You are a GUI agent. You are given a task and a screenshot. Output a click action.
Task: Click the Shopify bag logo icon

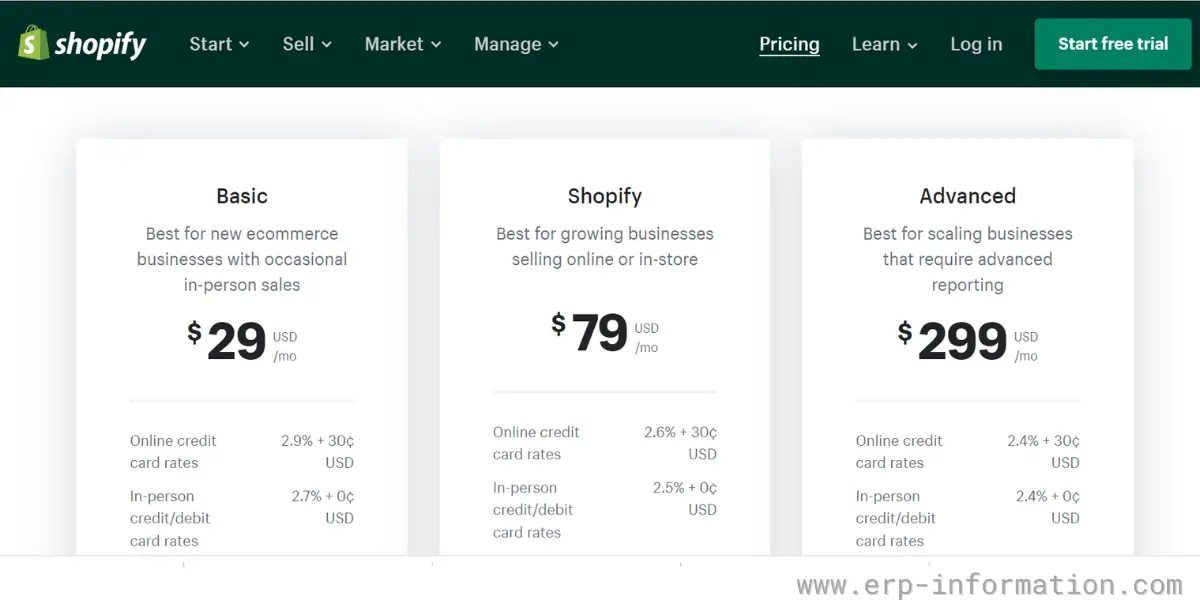pyautogui.click(x=33, y=43)
